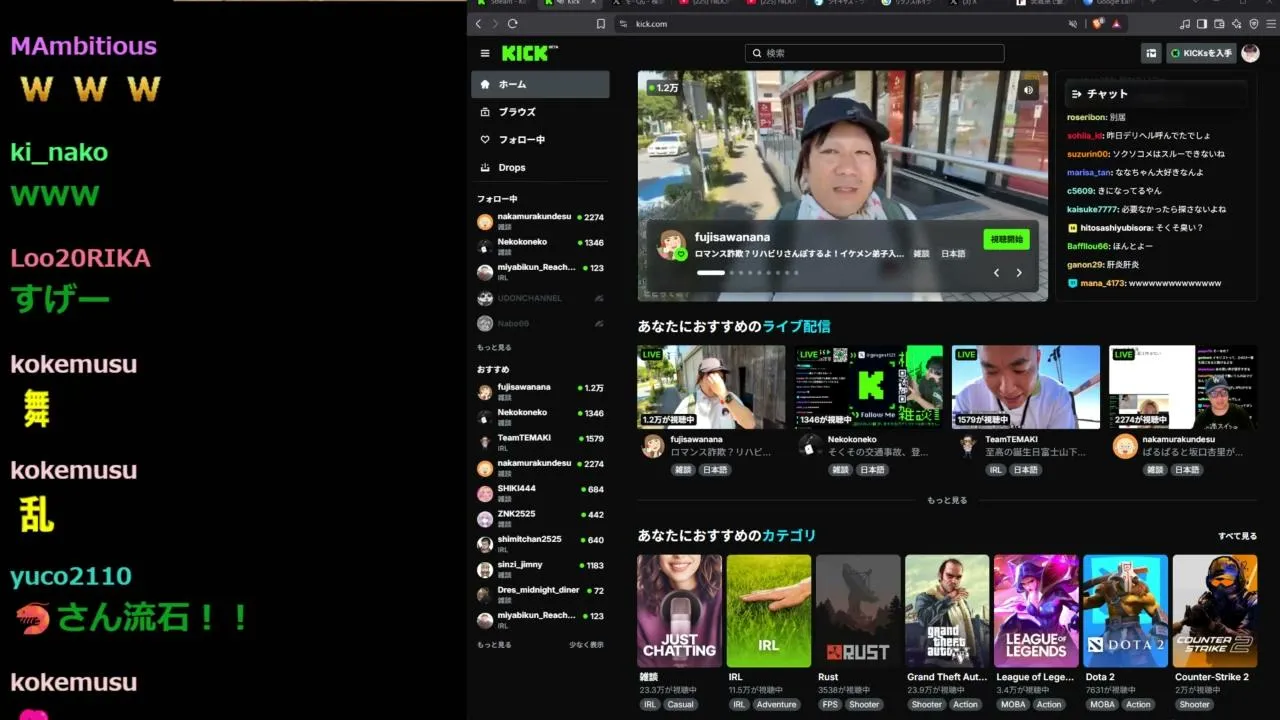
Task: Click Nekokoneko's avatar under the live card
Action: point(810,446)
